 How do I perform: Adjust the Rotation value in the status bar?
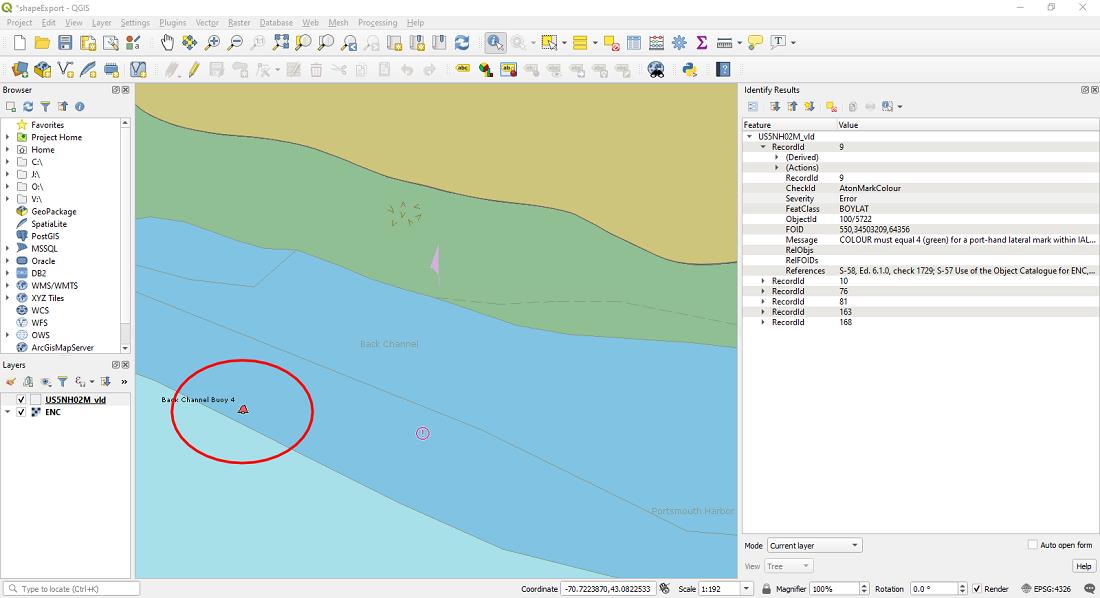pyautogui.click(x=931, y=588)
